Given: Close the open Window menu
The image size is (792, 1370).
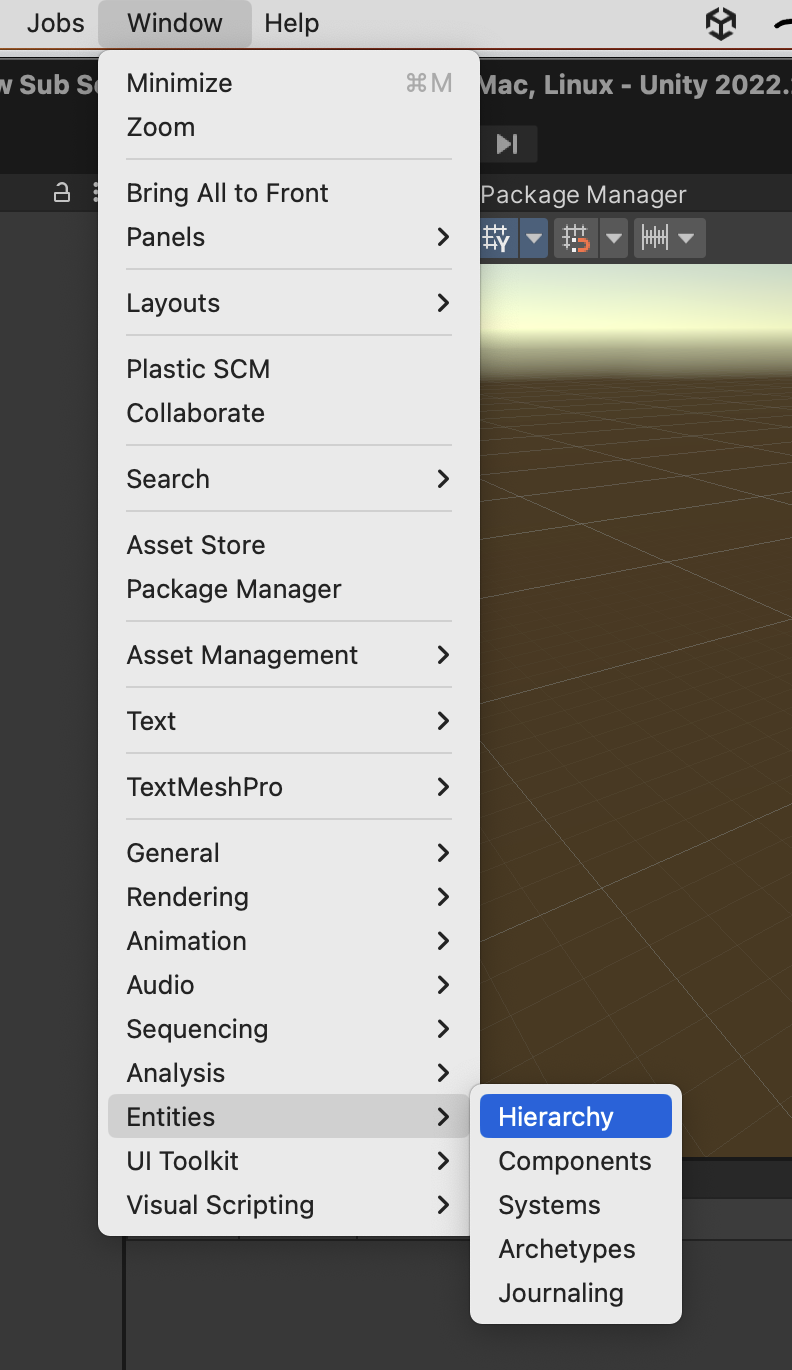Looking at the screenshot, I should tap(175, 23).
